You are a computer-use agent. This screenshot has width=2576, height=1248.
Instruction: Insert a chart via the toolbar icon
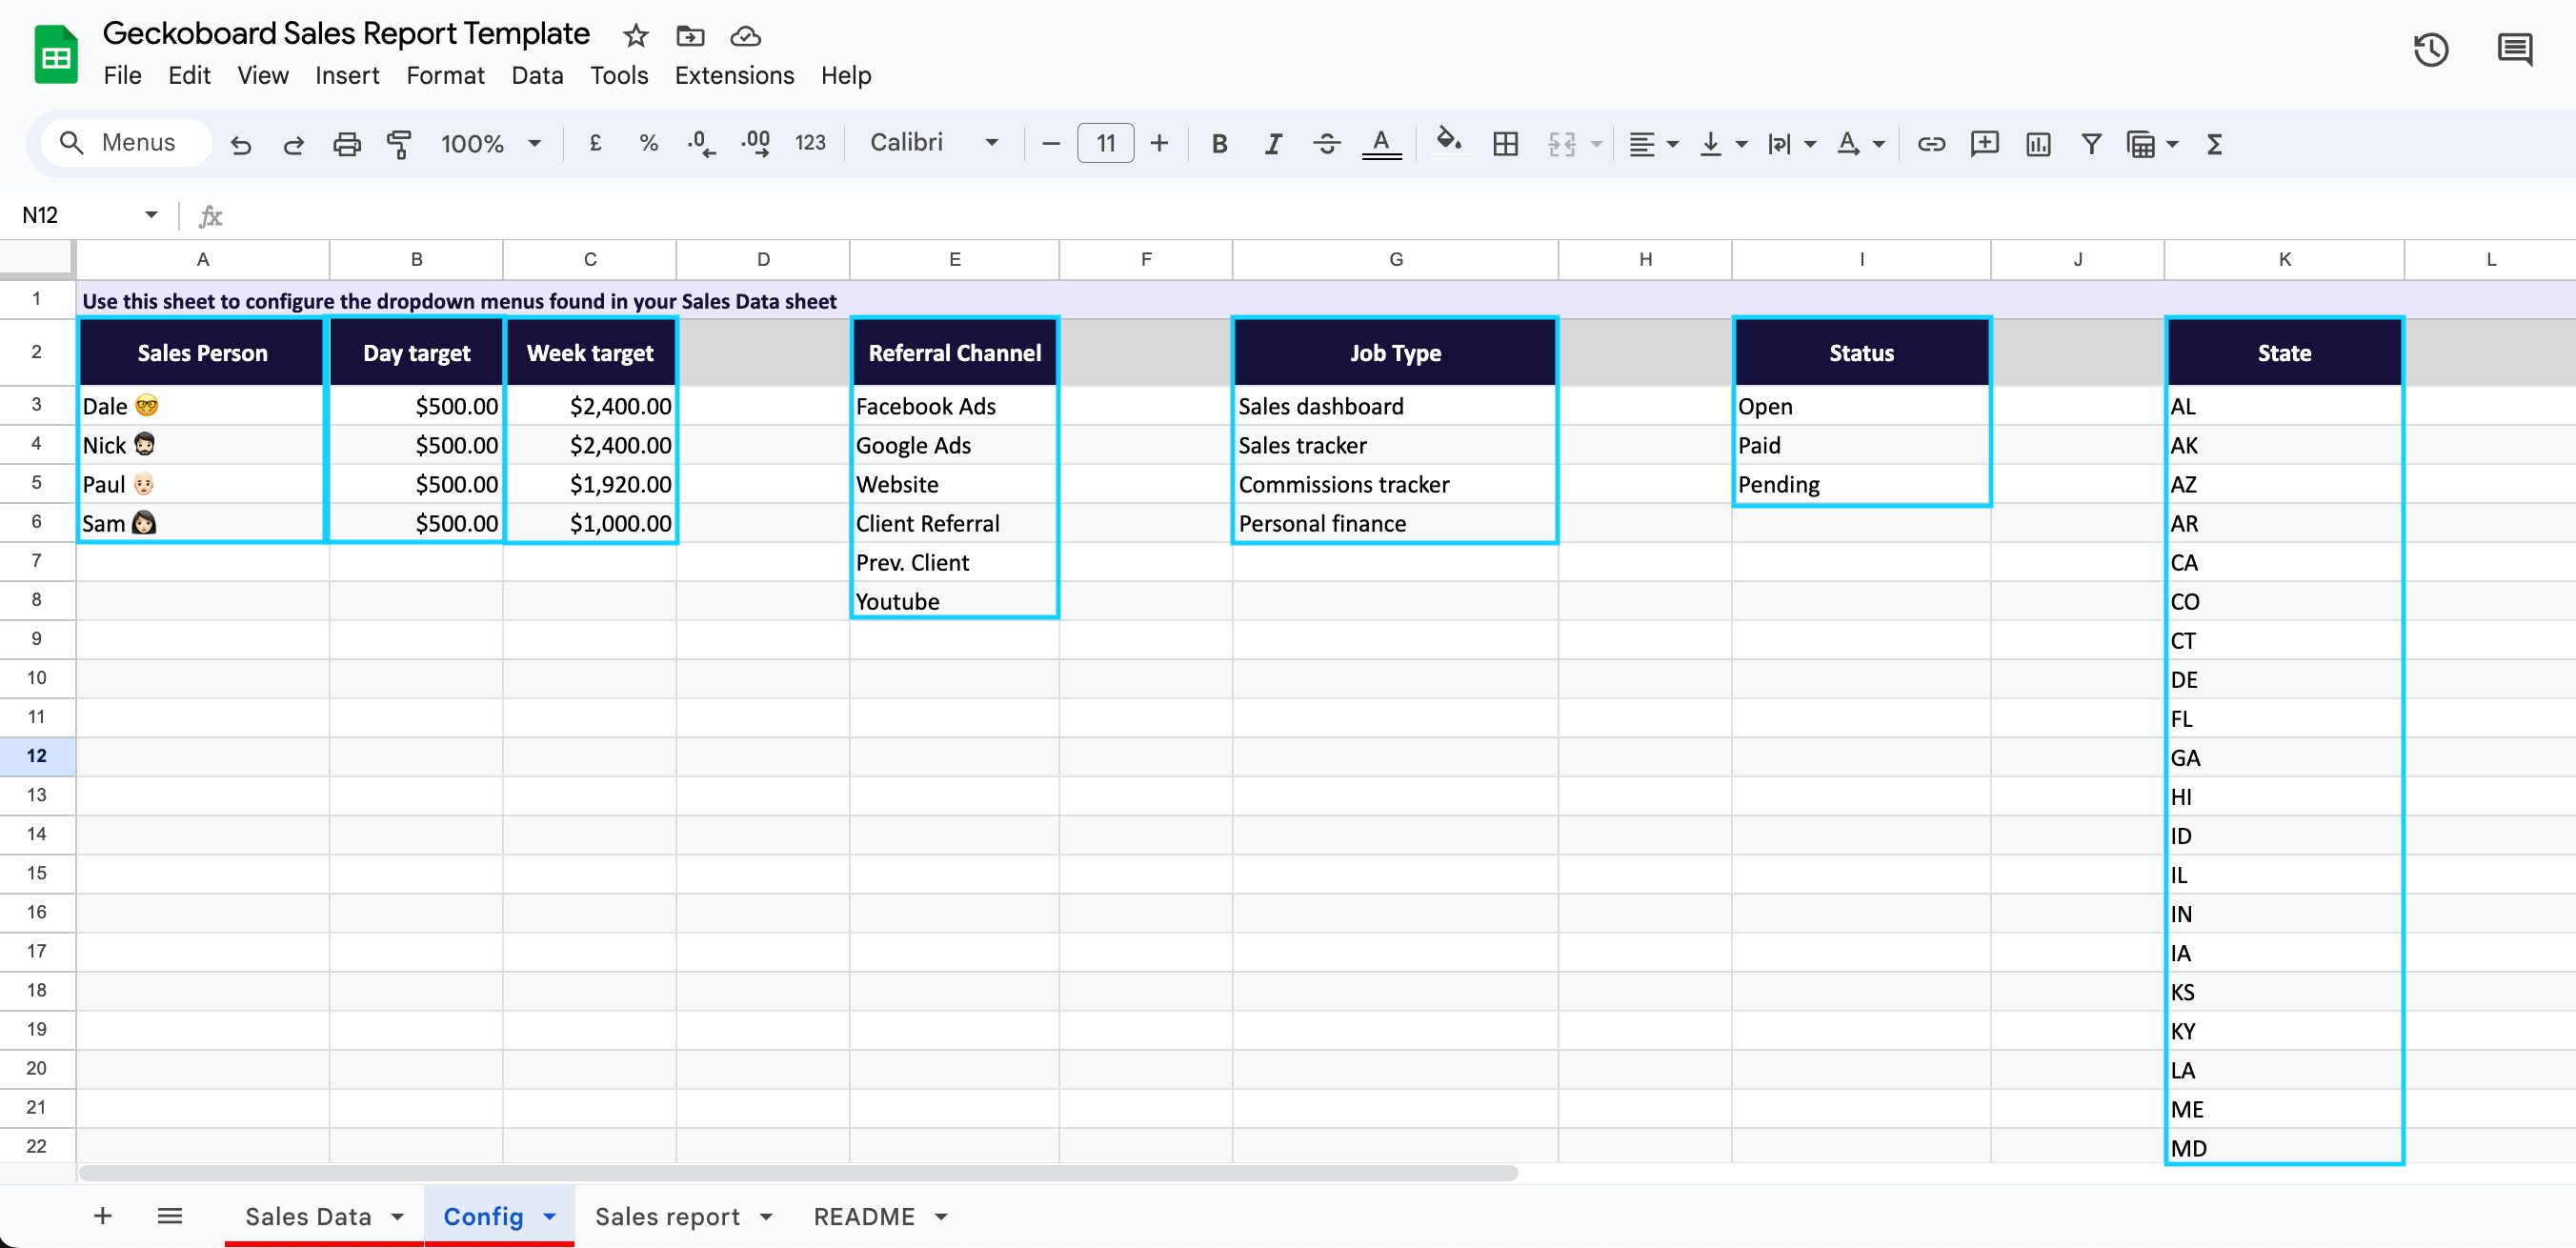tap(2038, 143)
